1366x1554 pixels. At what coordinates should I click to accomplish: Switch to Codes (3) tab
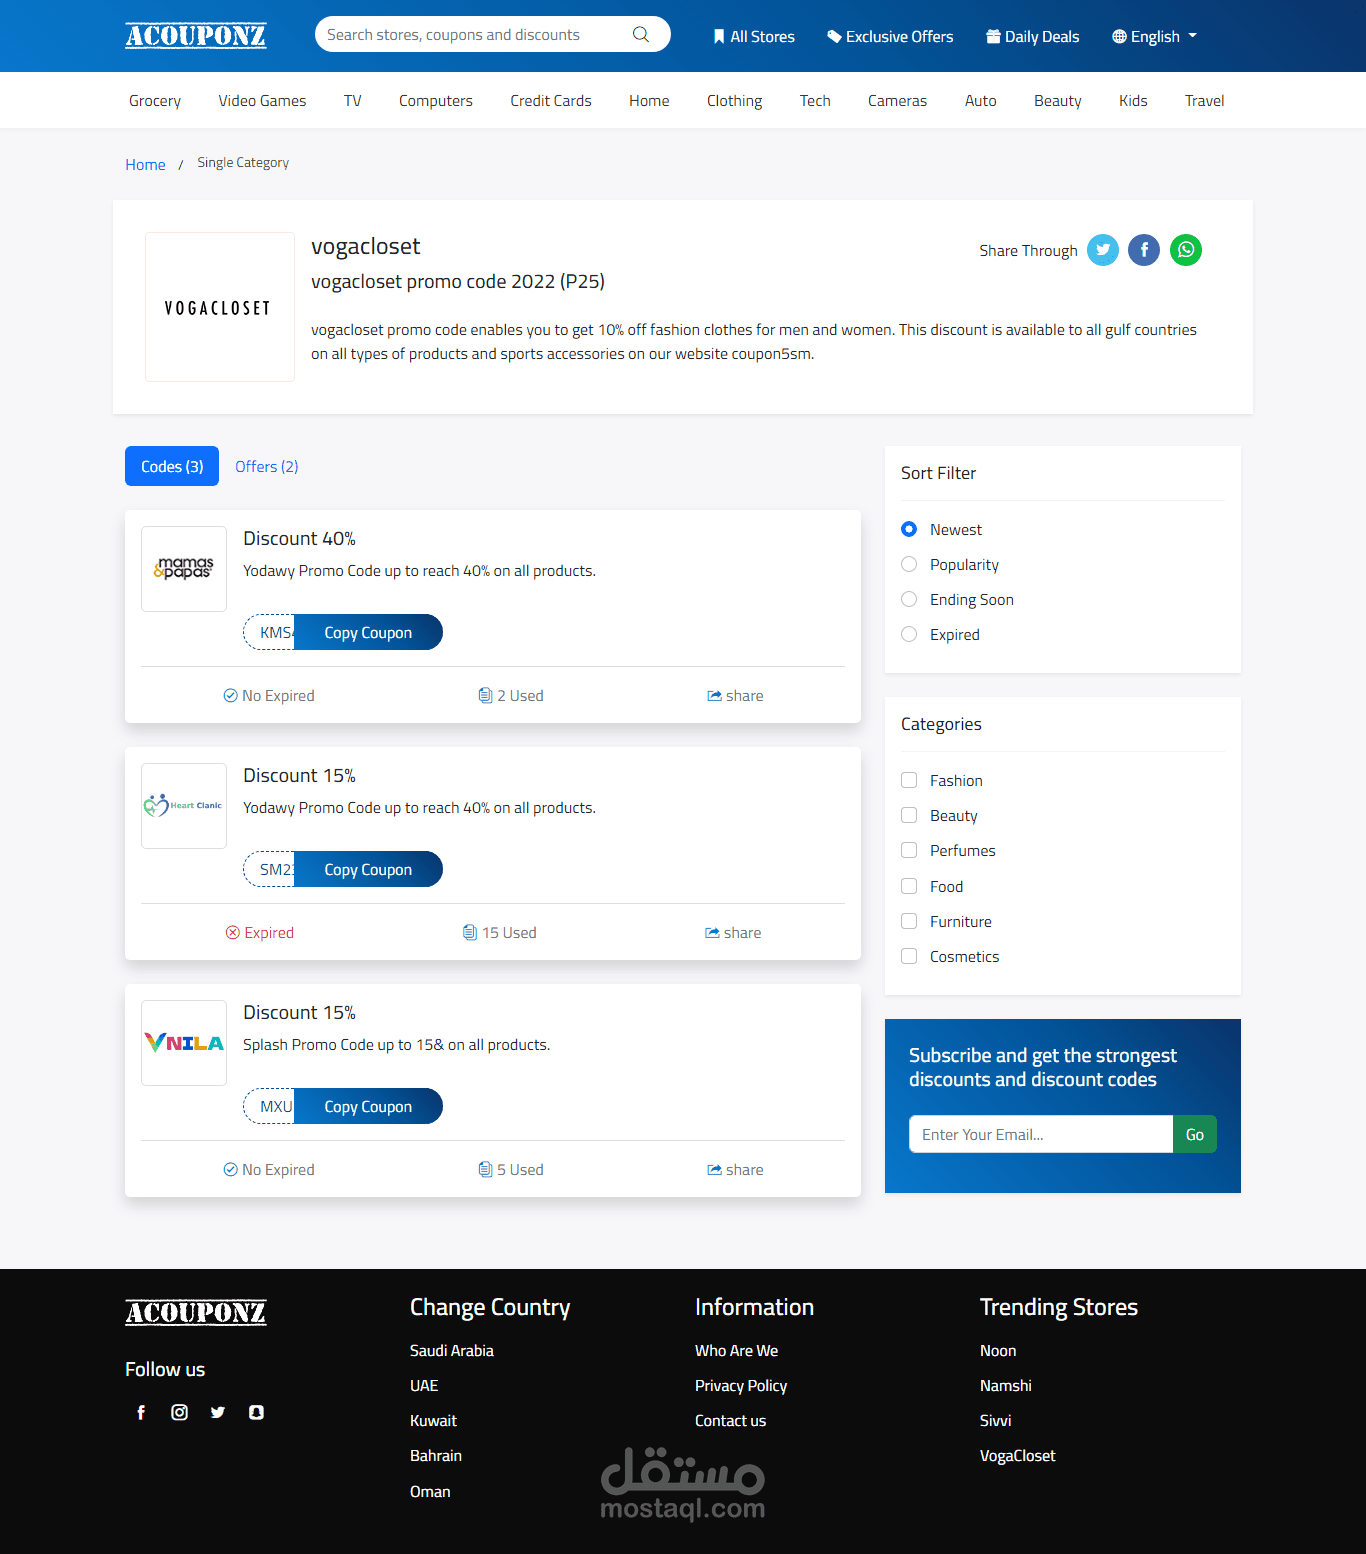(172, 466)
